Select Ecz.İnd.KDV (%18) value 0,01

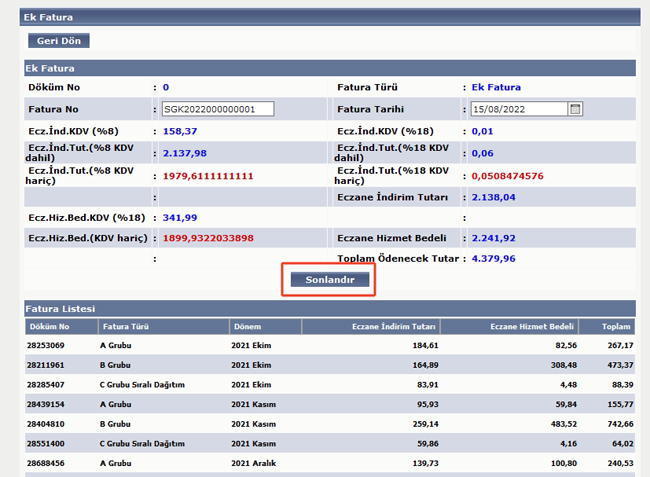point(482,131)
